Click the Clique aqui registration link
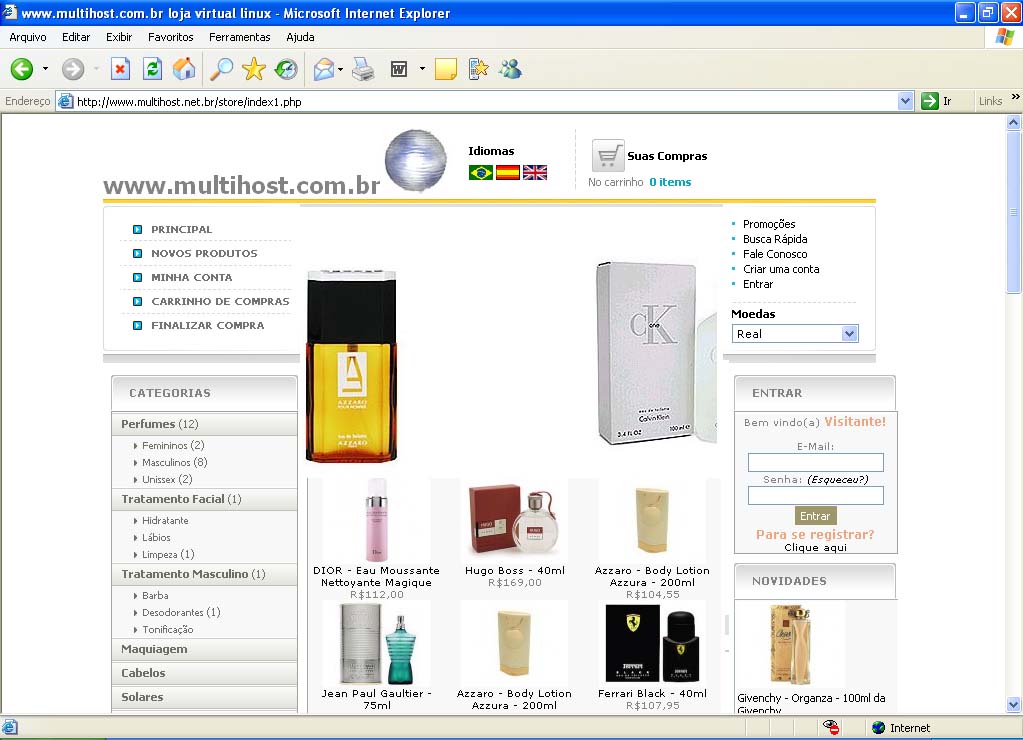Screen dimensions: 1023x740 coord(816,547)
